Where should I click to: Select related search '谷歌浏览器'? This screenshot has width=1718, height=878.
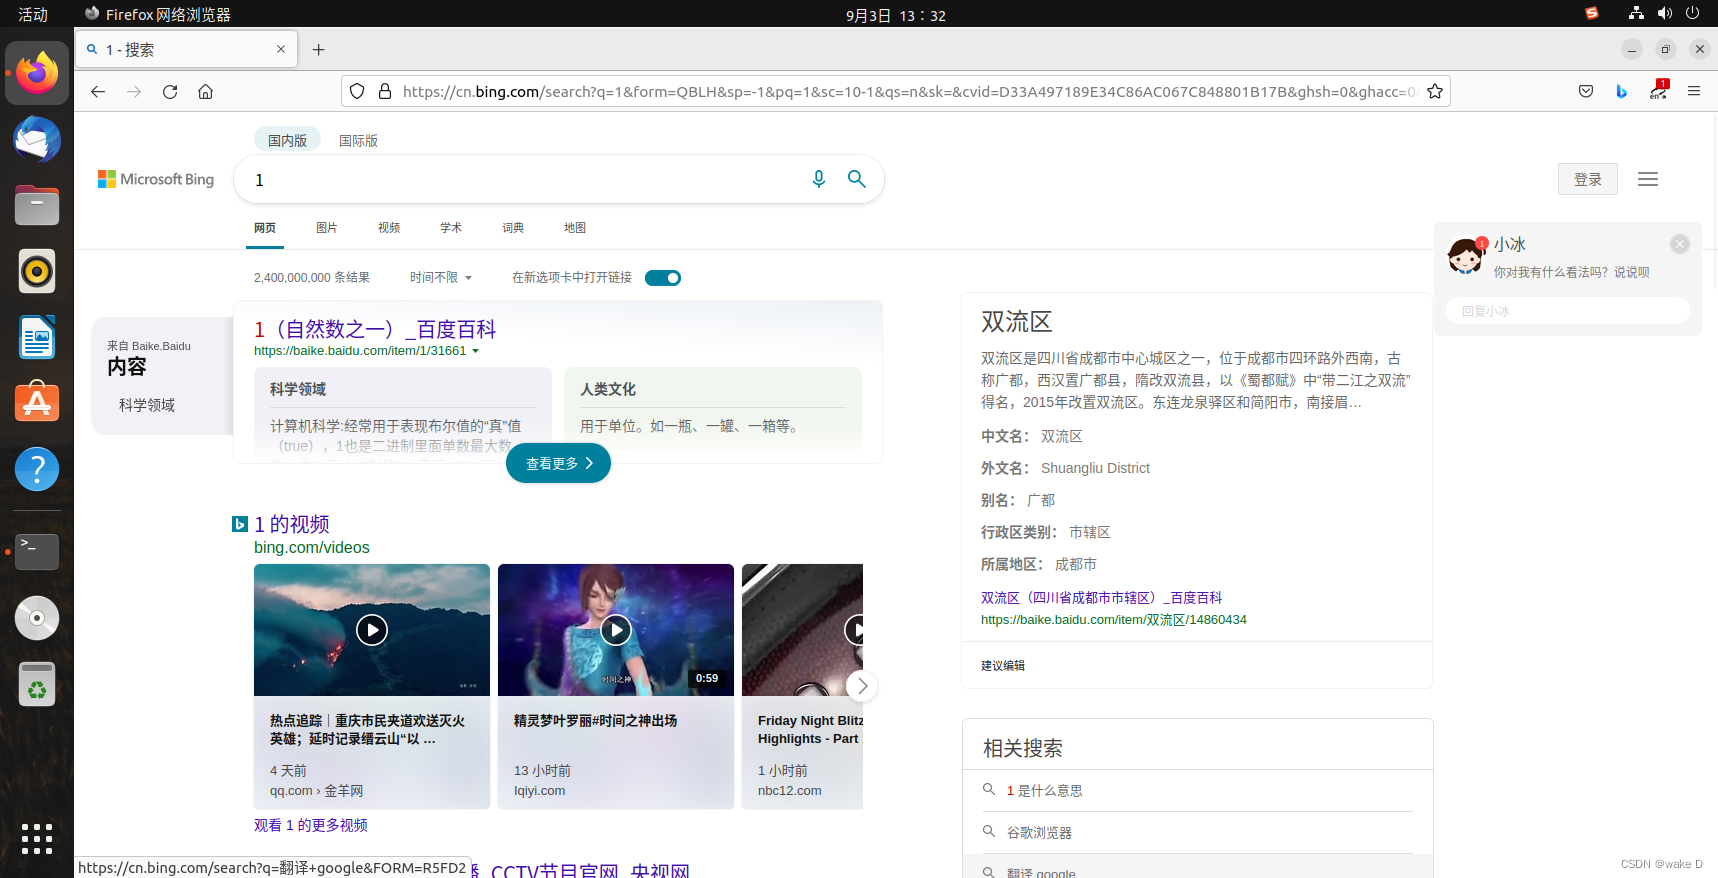click(x=1039, y=832)
